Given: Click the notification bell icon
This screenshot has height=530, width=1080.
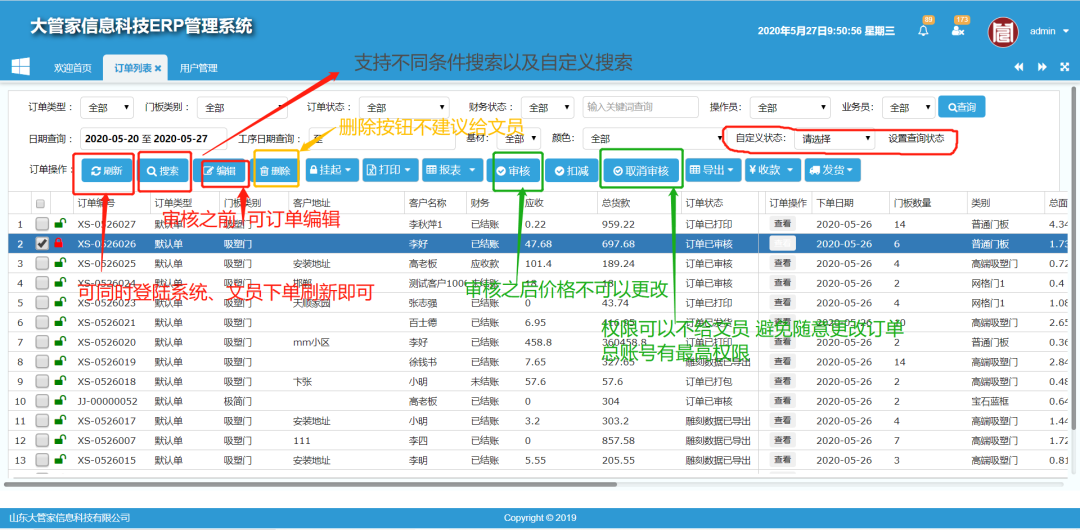Looking at the screenshot, I should [923, 31].
